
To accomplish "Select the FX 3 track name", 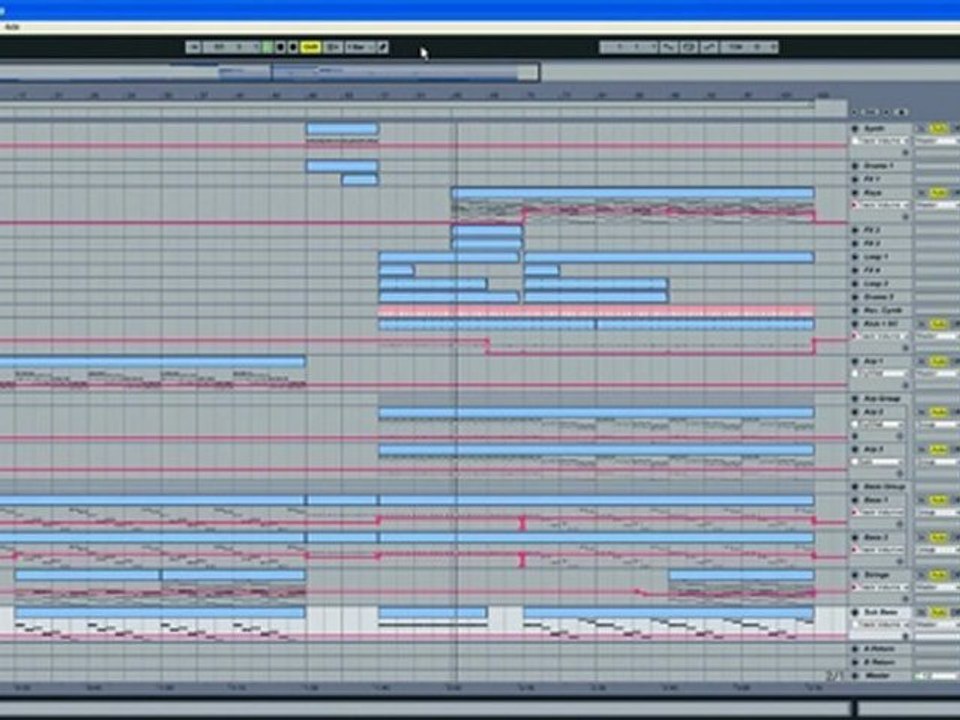I will pos(872,244).
